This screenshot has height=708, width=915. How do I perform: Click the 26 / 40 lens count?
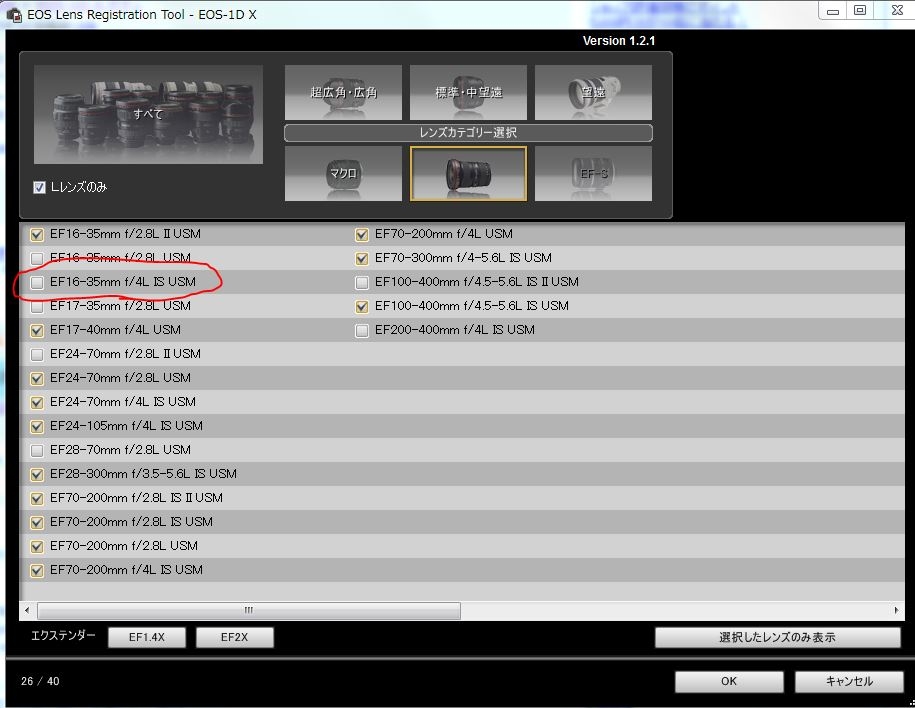(40, 681)
